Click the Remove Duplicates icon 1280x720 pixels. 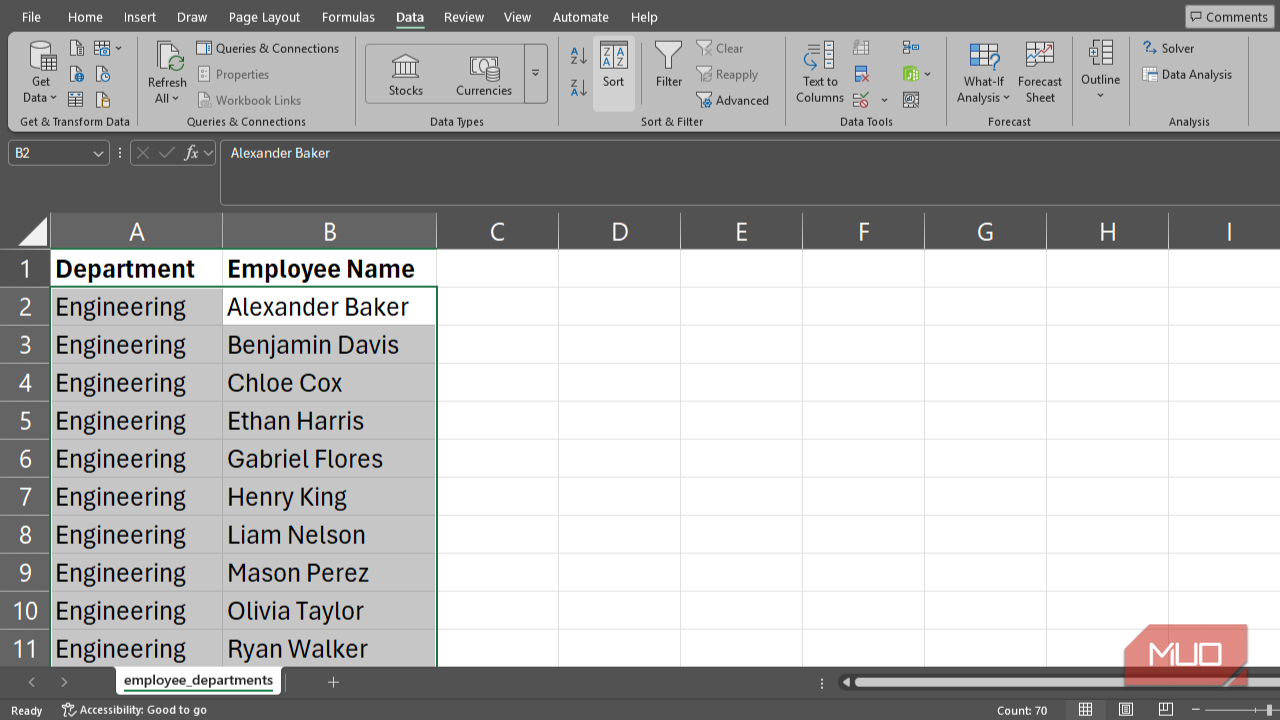point(861,74)
